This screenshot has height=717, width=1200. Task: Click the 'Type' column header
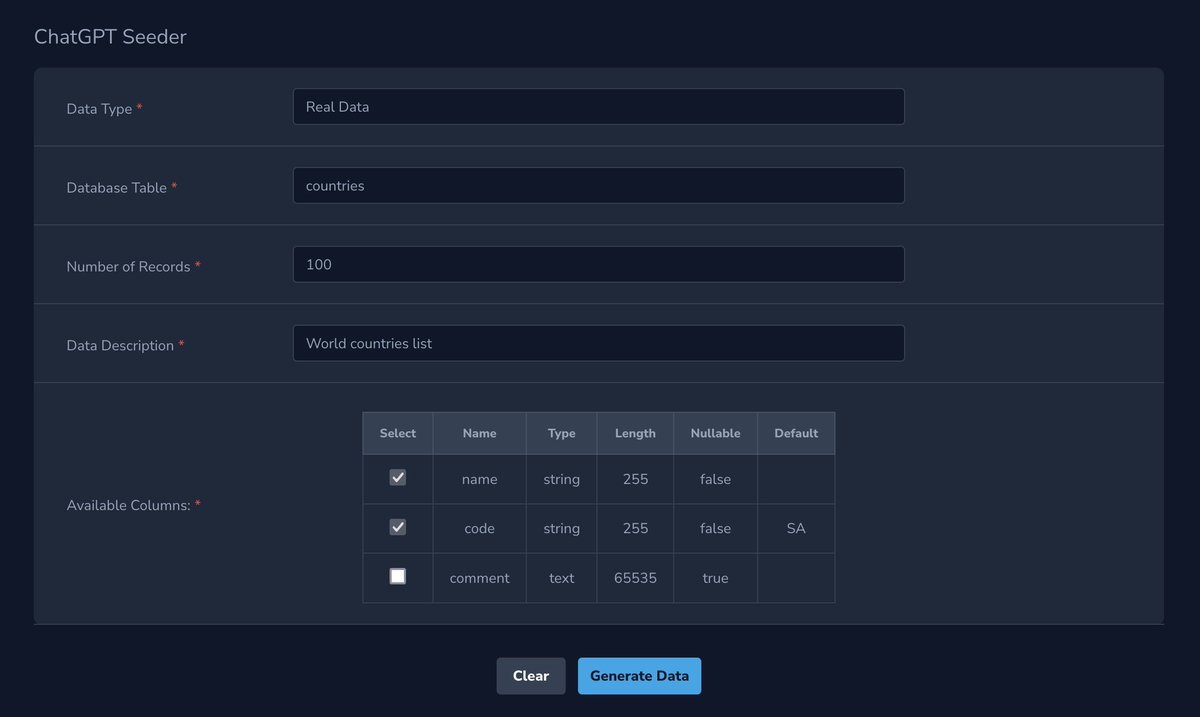562,433
